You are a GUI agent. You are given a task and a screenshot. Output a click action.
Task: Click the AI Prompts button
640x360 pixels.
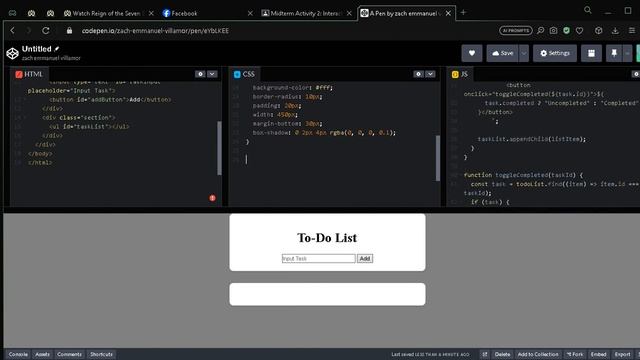[x=516, y=31]
